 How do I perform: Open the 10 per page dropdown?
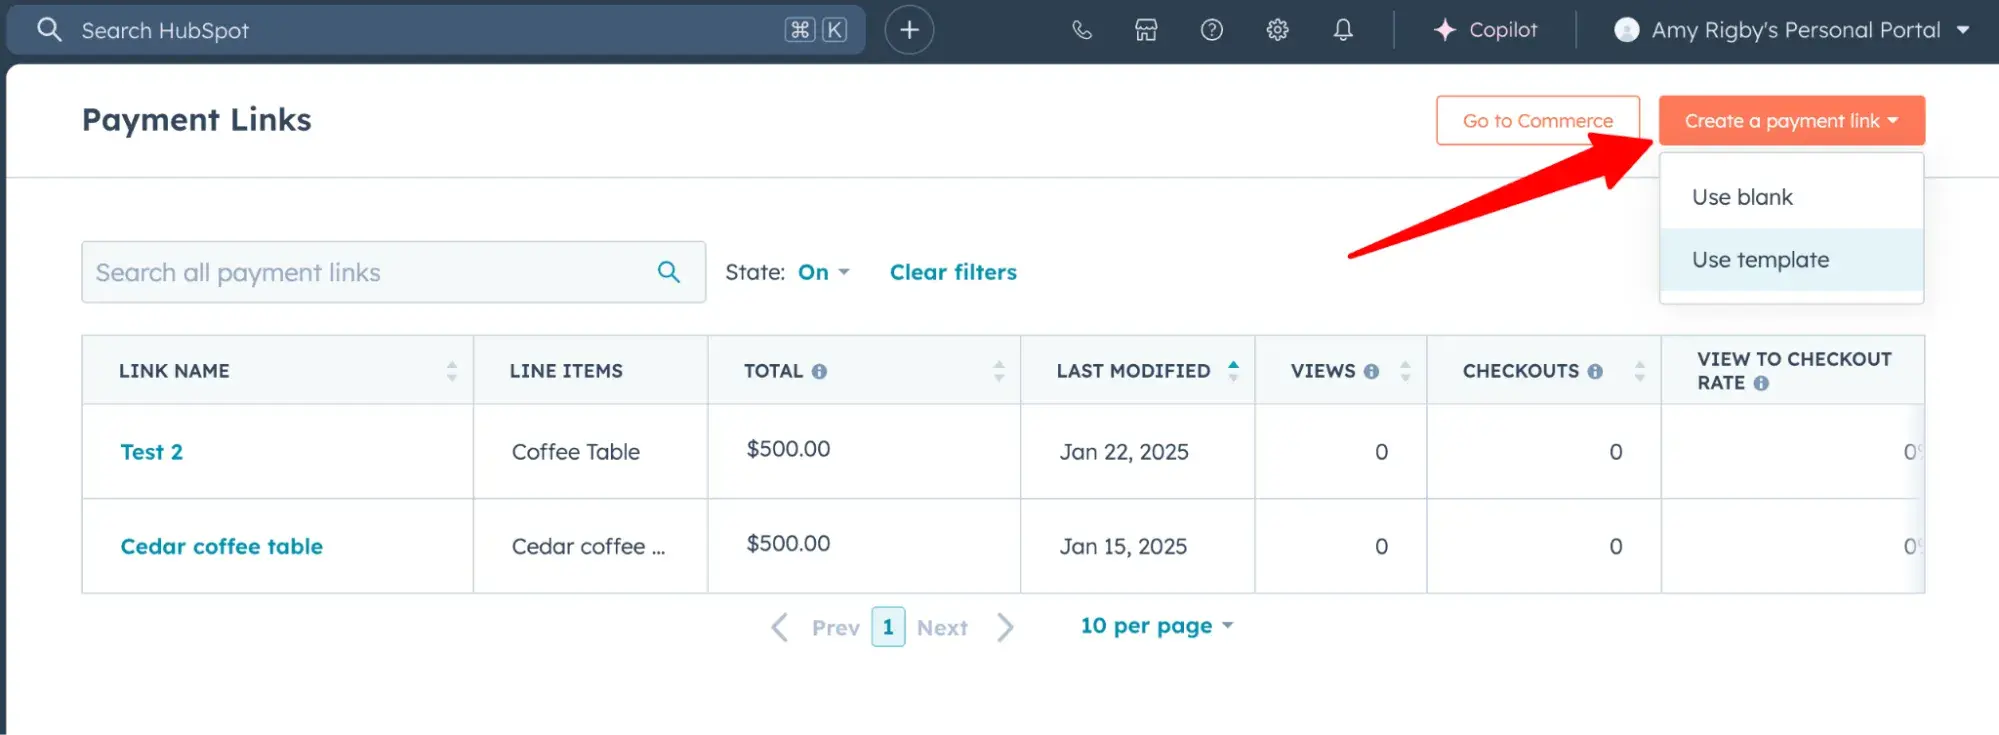pyautogui.click(x=1156, y=626)
